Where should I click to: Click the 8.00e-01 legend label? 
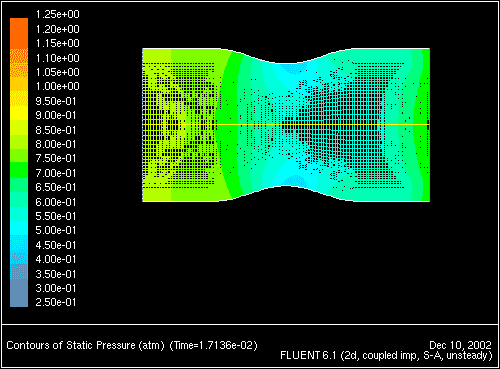56,144
